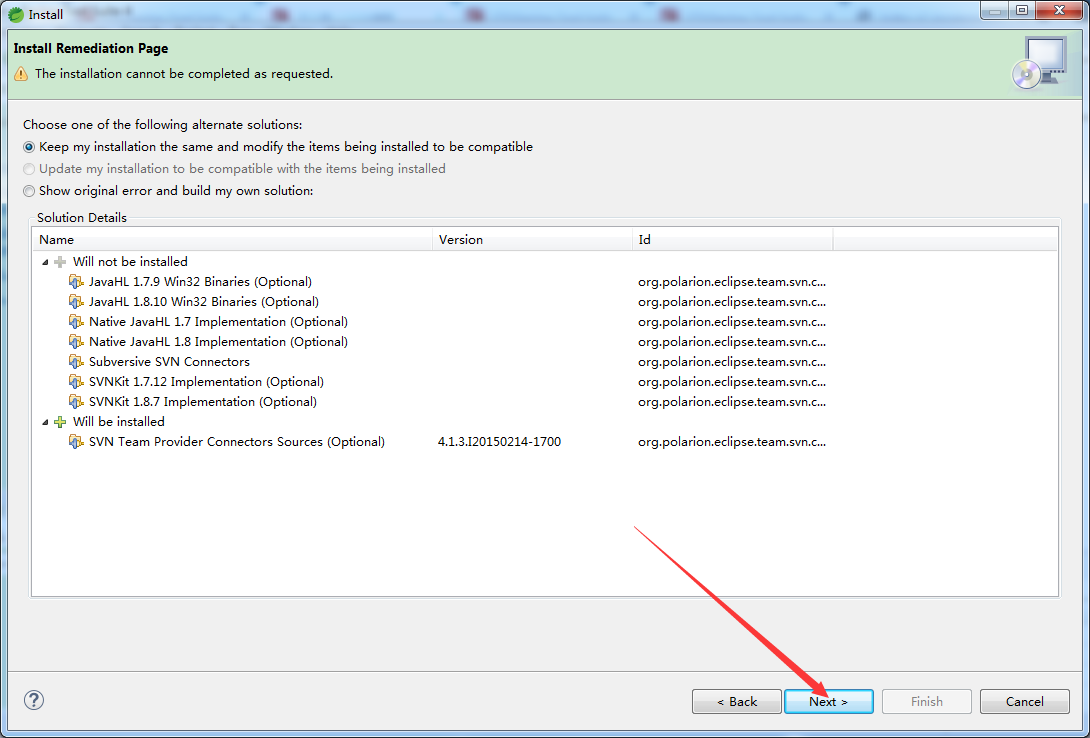The height and width of the screenshot is (738, 1090).
Task: Cancel the installation dialog
Action: [1024, 701]
